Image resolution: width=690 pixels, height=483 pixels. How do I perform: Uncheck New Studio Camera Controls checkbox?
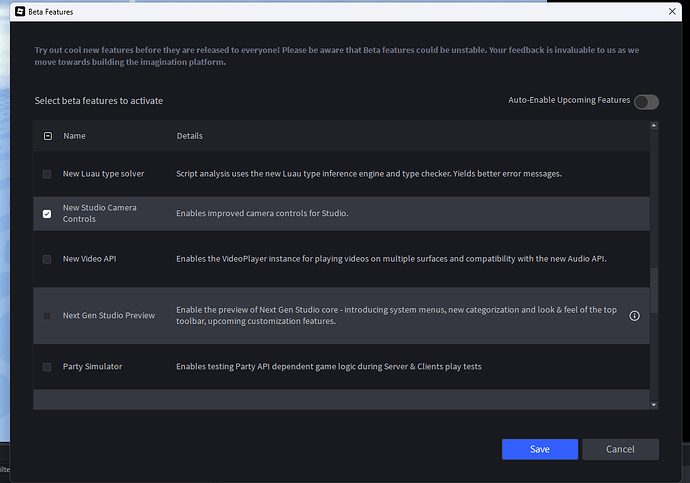tap(47, 214)
